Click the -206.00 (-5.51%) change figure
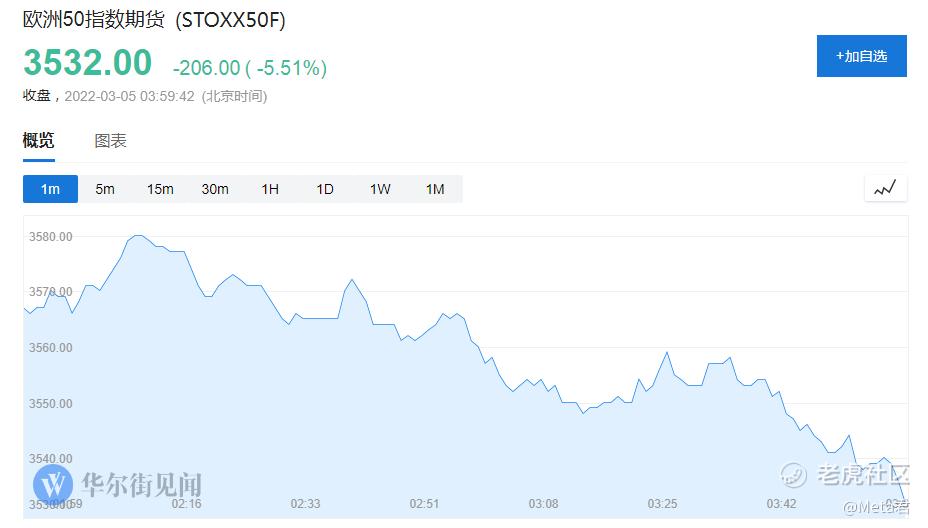 point(250,68)
